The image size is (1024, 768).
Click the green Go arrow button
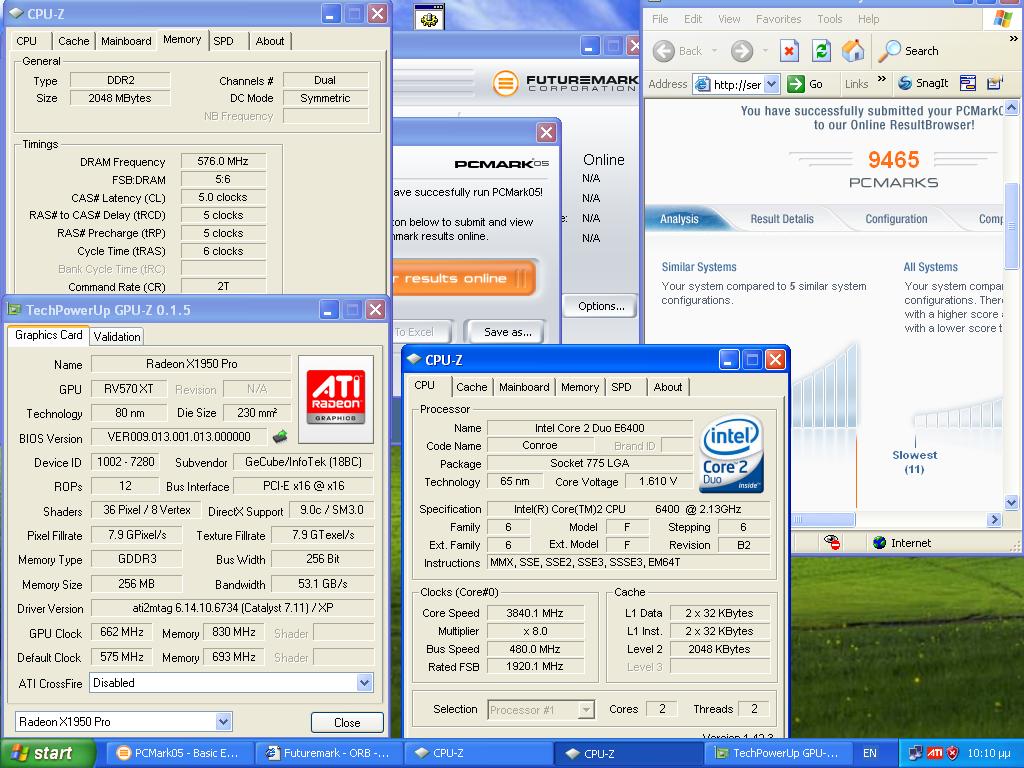pos(795,84)
